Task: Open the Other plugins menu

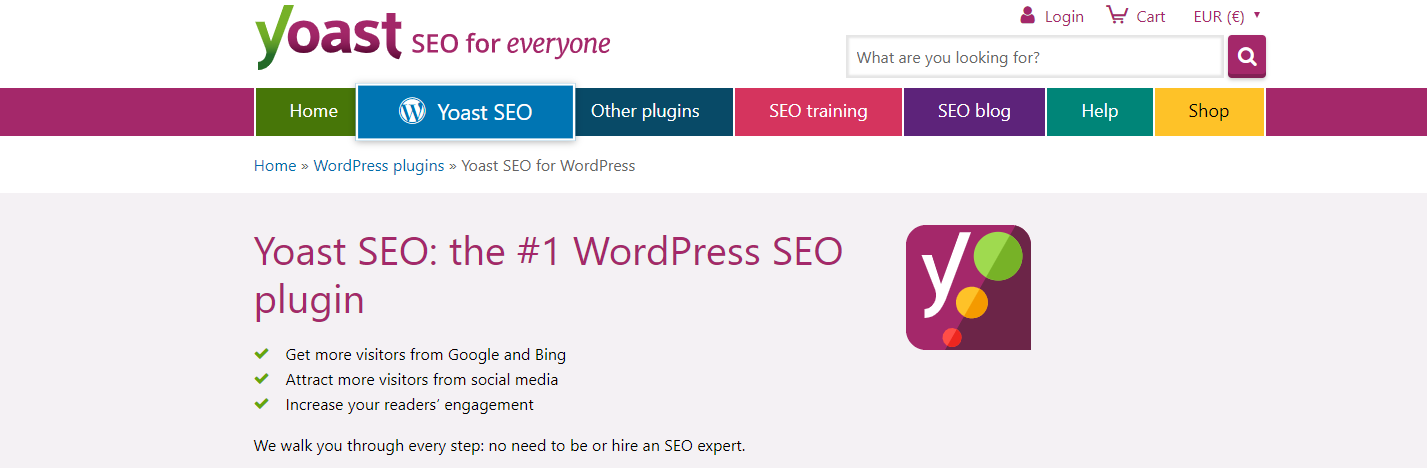Action: [645, 111]
